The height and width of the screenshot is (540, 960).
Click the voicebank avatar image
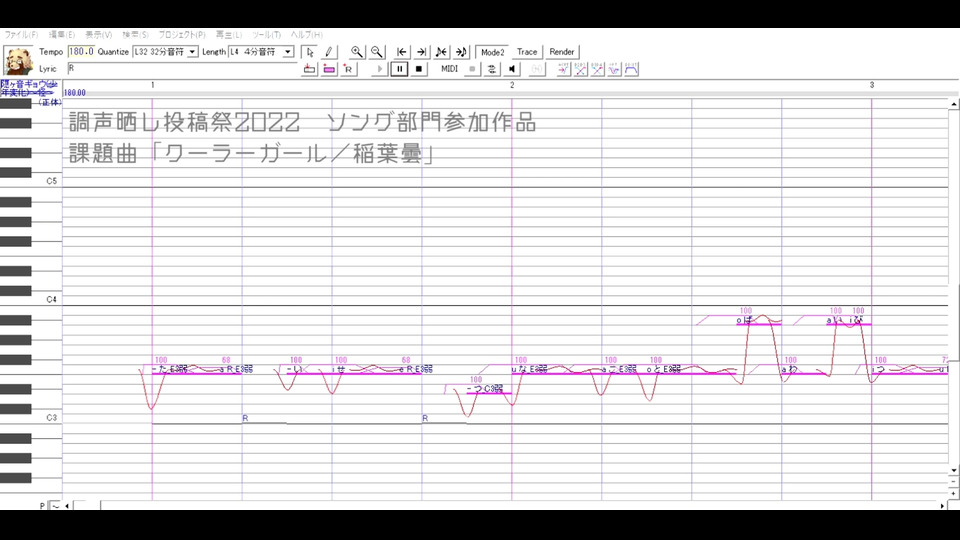(18, 61)
